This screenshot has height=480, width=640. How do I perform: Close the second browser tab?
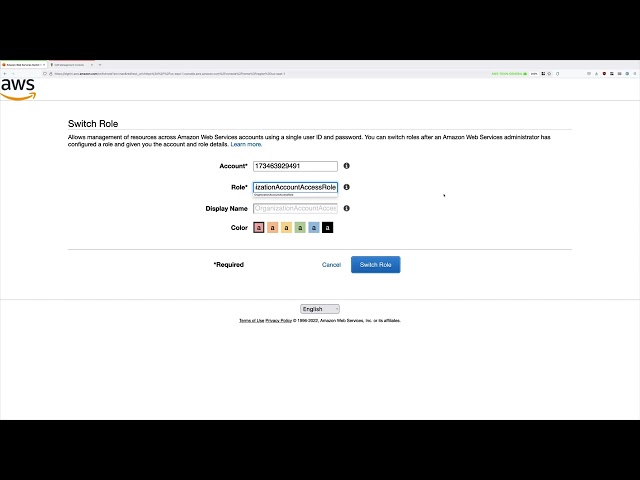pos(92,64)
